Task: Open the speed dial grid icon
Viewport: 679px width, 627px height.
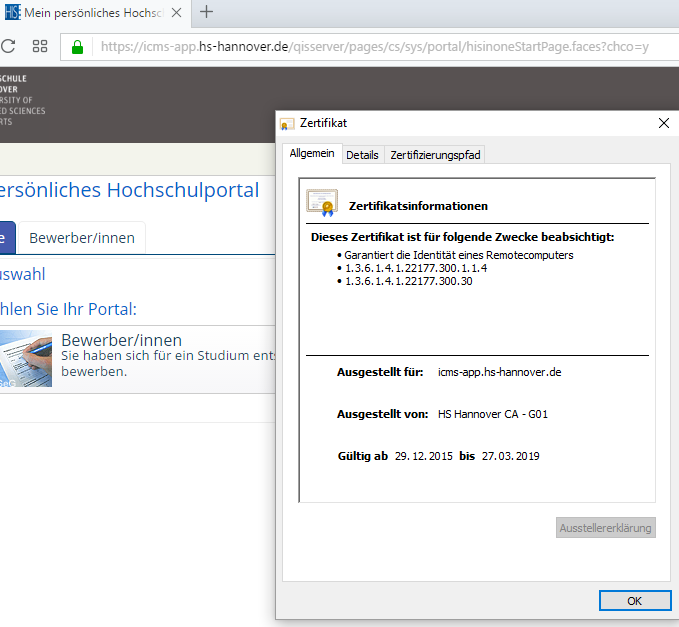Action: pyautogui.click(x=40, y=46)
